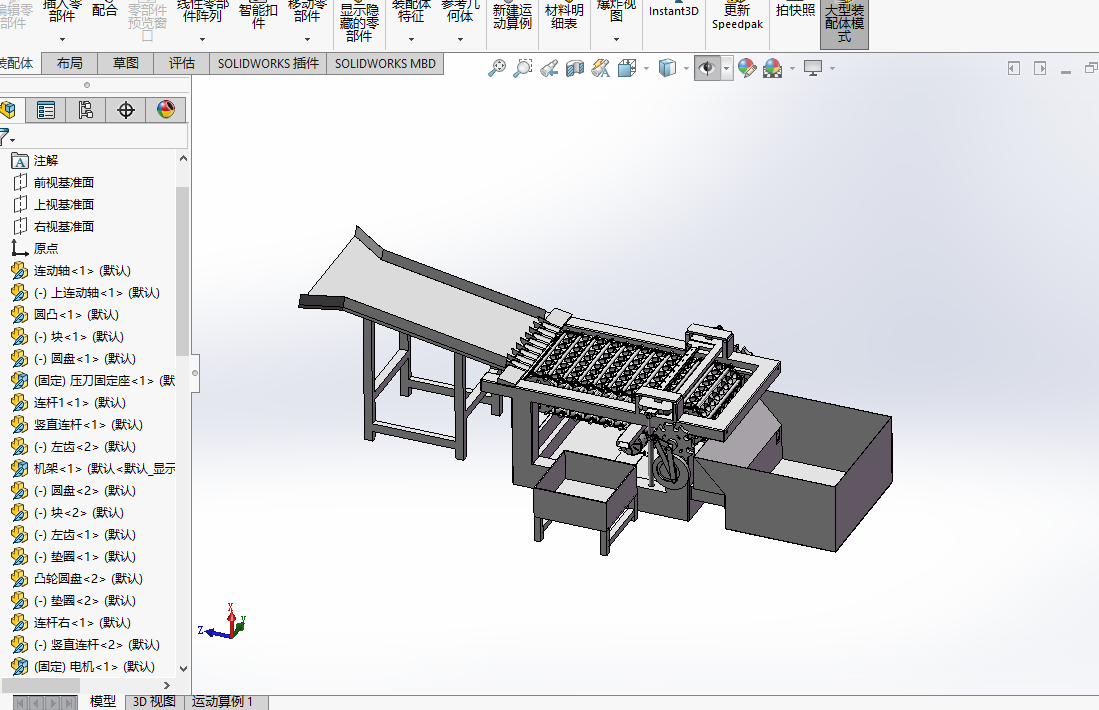Open the ConfigurationManager panel tab

(86, 110)
